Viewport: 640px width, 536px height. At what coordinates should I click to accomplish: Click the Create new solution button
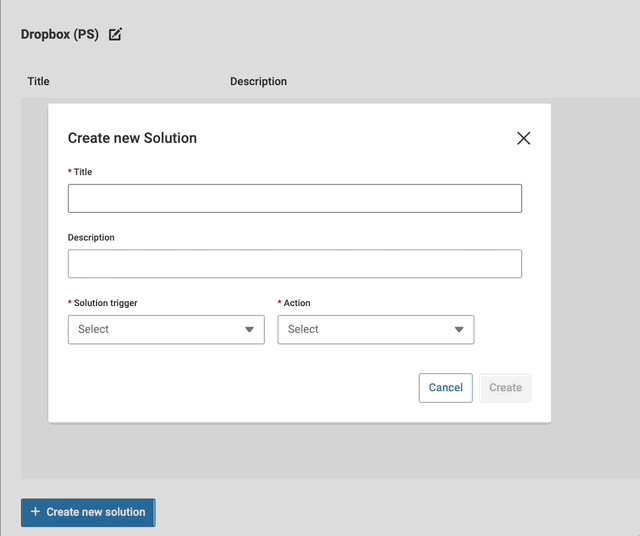[x=88, y=512]
